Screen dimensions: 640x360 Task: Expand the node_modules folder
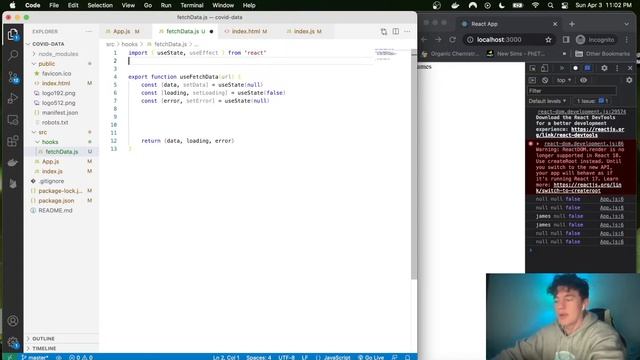61,54
